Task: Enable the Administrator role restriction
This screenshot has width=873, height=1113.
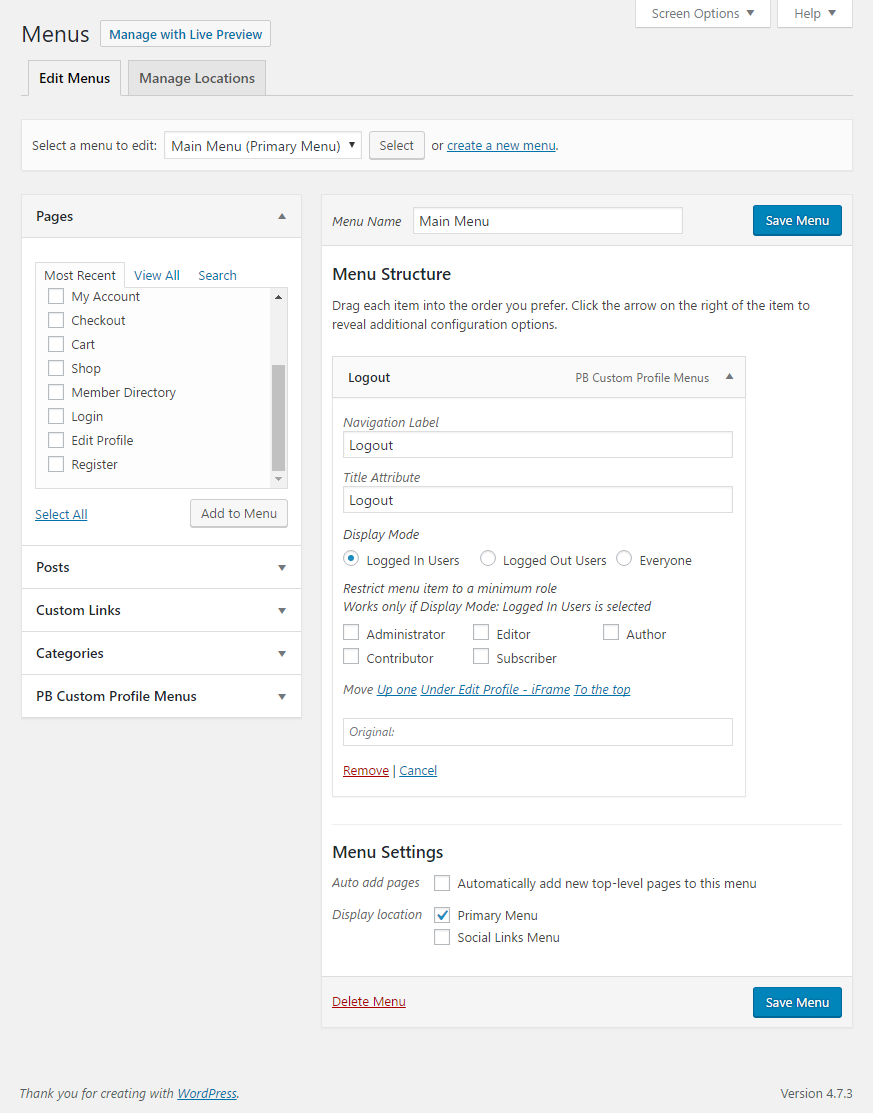Action: (351, 633)
